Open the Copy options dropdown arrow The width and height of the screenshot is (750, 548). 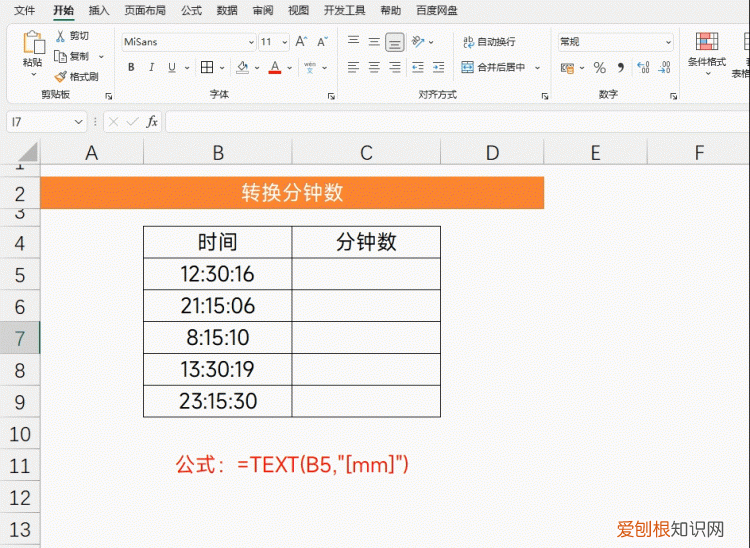tap(101, 56)
